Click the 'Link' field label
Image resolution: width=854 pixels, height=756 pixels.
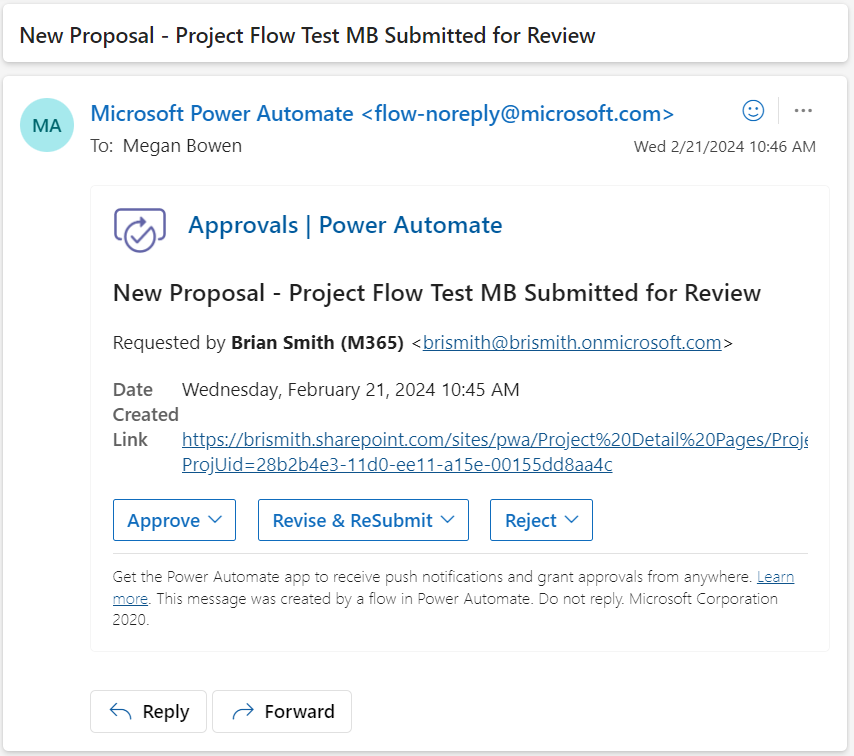click(x=130, y=440)
